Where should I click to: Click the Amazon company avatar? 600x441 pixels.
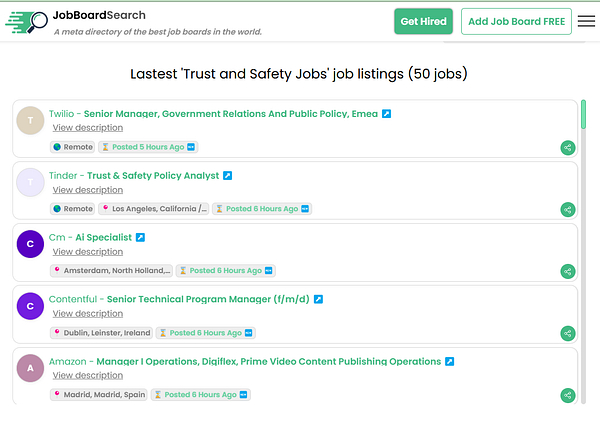tap(30, 368)
